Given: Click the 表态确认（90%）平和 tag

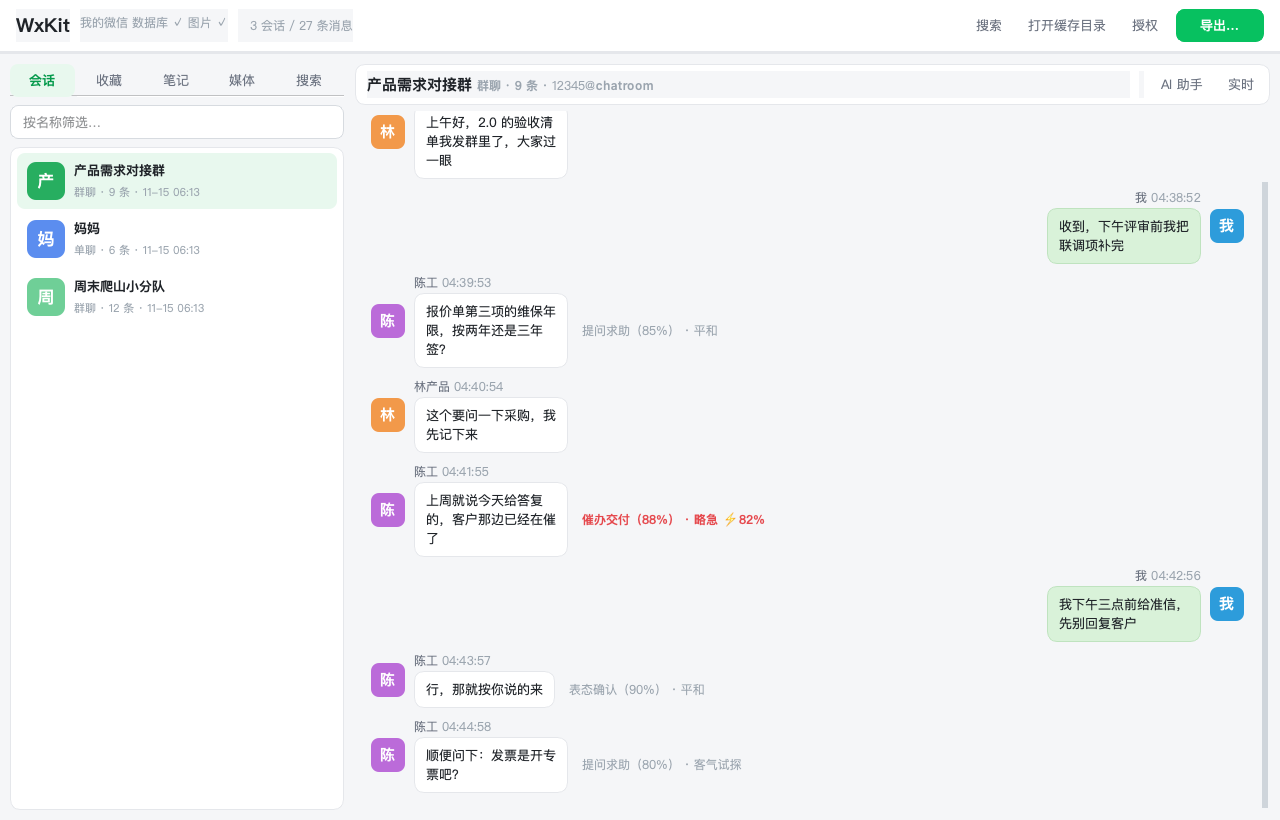Looking at the screenshot, I should pos(637,690).
